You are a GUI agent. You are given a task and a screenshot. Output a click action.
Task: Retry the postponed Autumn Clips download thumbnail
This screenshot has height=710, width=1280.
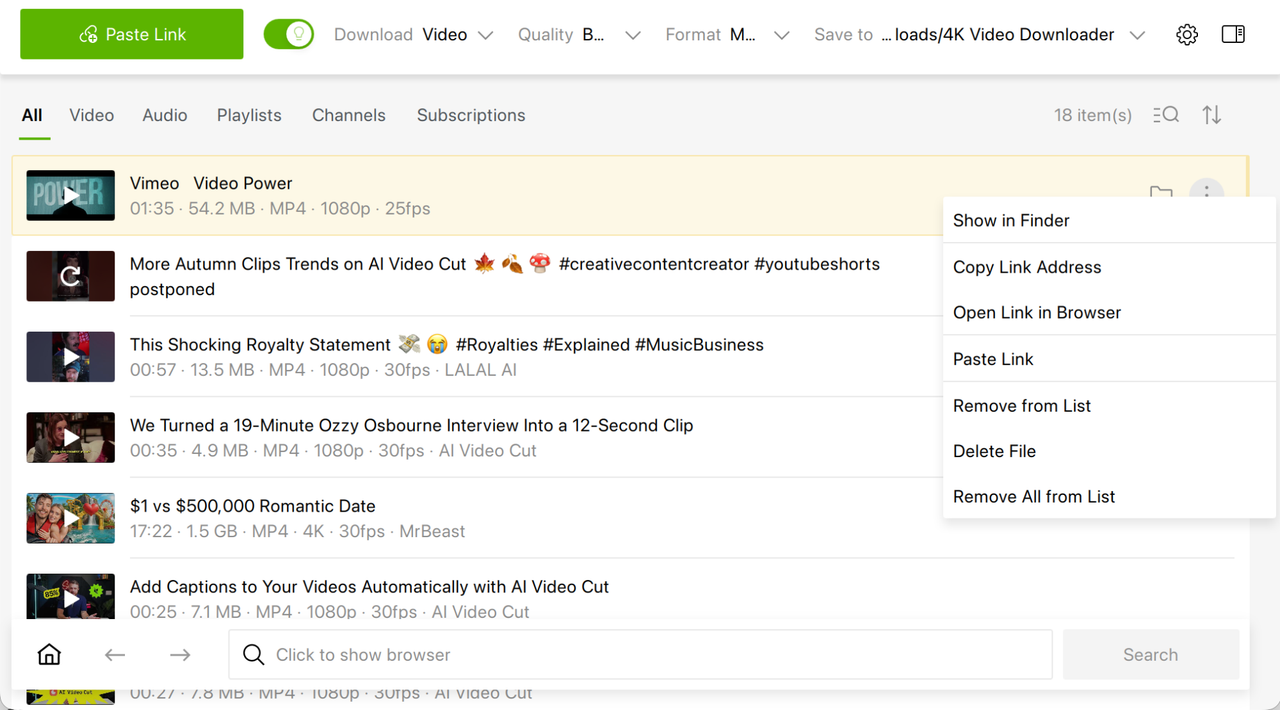(x=70, y=276)
